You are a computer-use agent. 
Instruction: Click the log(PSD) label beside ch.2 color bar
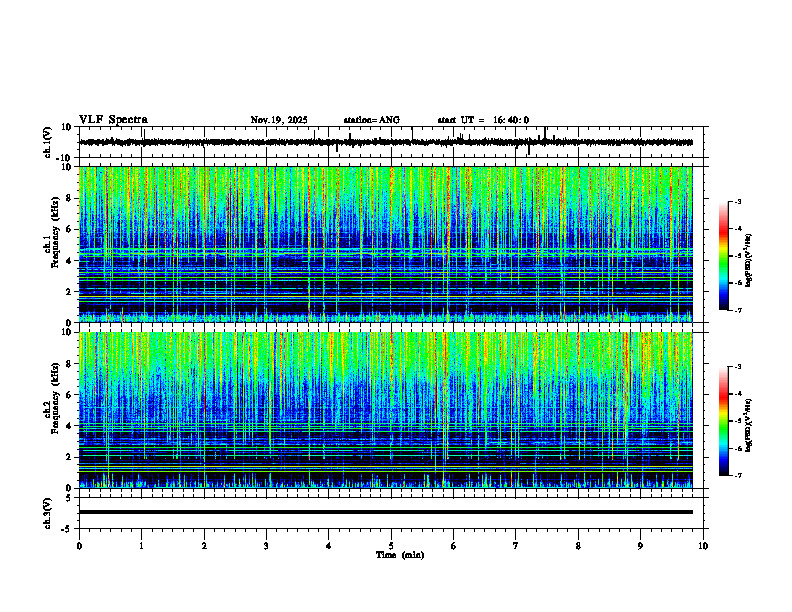[x=749, y=425]
